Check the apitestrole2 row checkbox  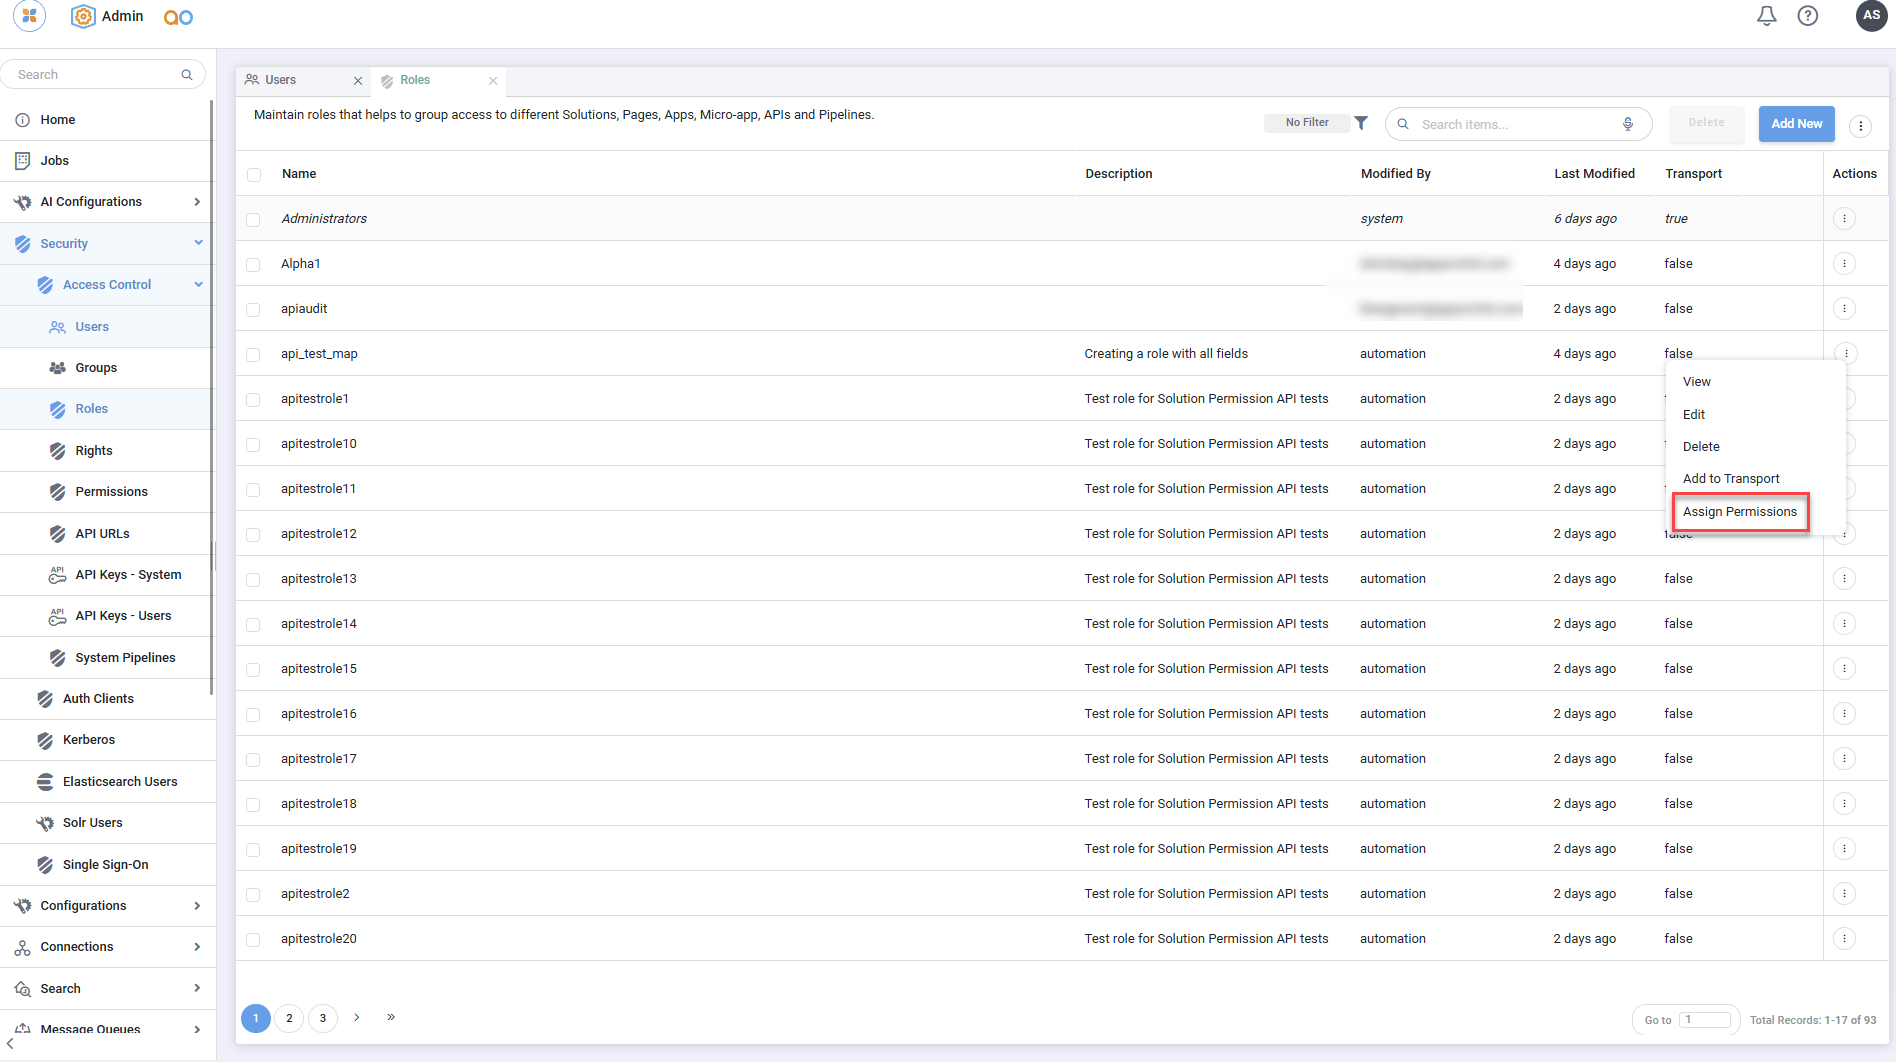253,894
